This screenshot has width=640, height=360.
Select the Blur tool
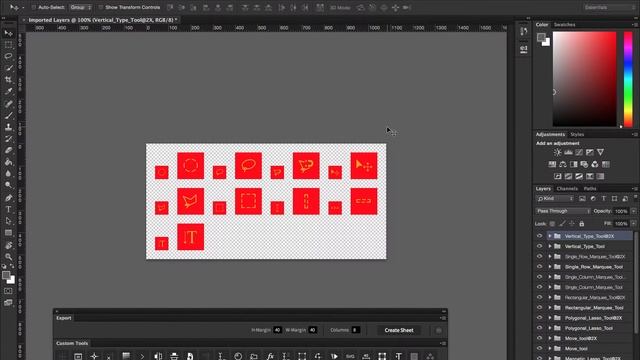pos(8,174)
